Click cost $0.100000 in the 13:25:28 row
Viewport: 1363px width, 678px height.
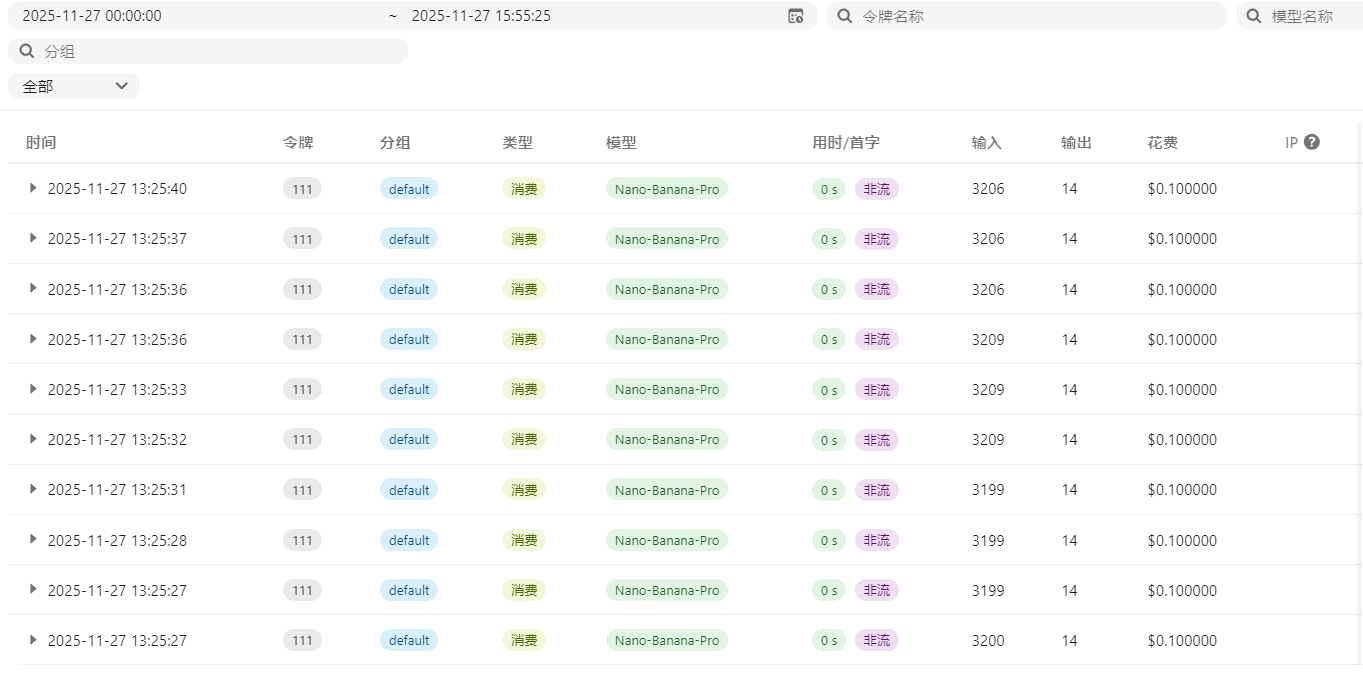coord(1182,540)
